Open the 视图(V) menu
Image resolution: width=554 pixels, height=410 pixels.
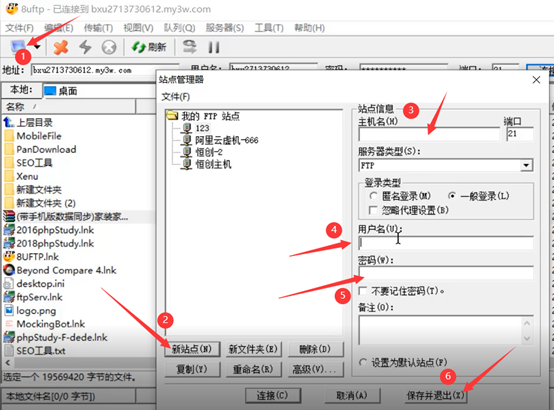[138, 28]
